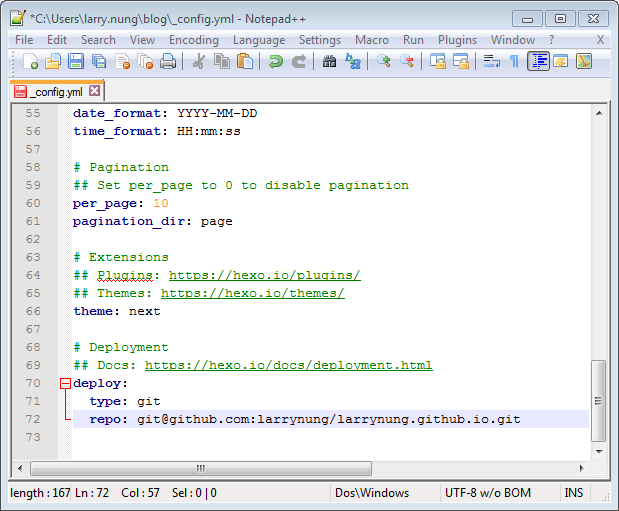Follow the hexo.io/themes link
This screenshot has height=511, width=619.
click(x=253, y=293)
